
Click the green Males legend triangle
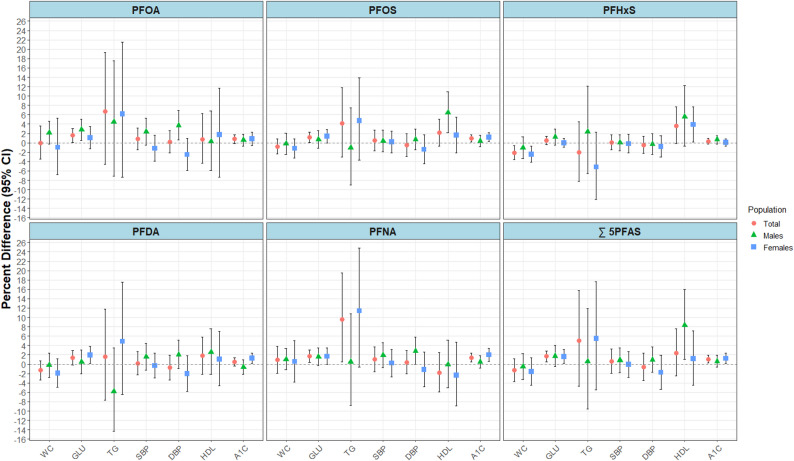[x=753, y=235]
